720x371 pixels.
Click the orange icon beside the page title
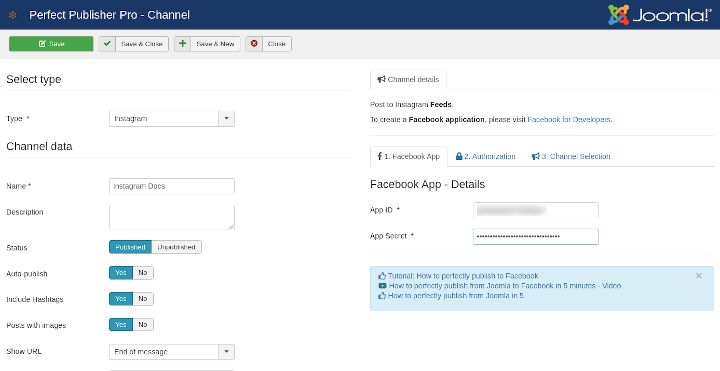(13, 15)
